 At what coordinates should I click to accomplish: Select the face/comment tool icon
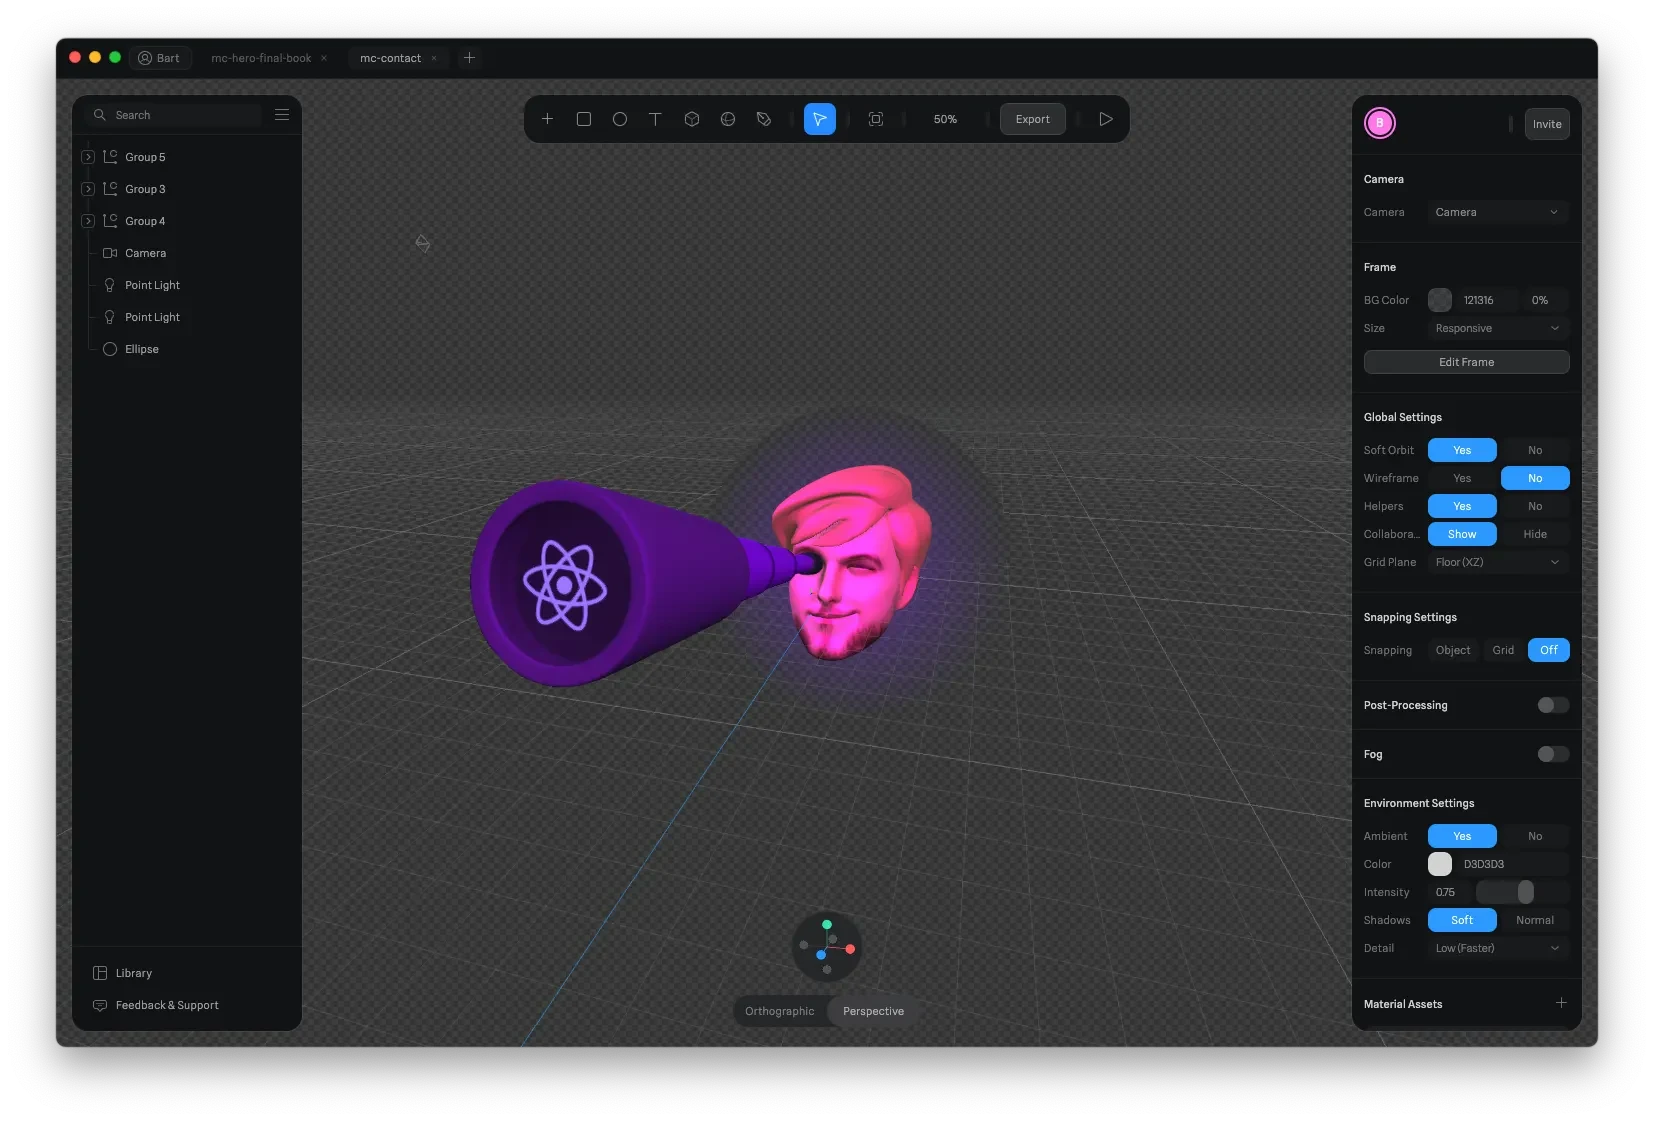(x=728, y=119)
